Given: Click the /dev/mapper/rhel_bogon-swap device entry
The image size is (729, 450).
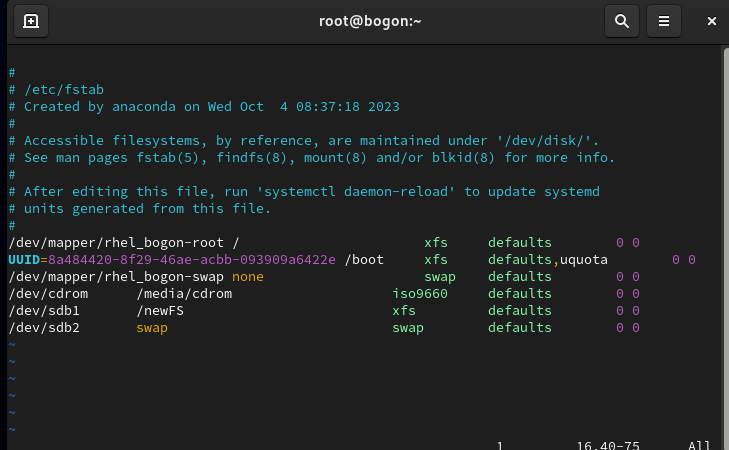Looking at the screenshot, I should click(x=115, y=276).
